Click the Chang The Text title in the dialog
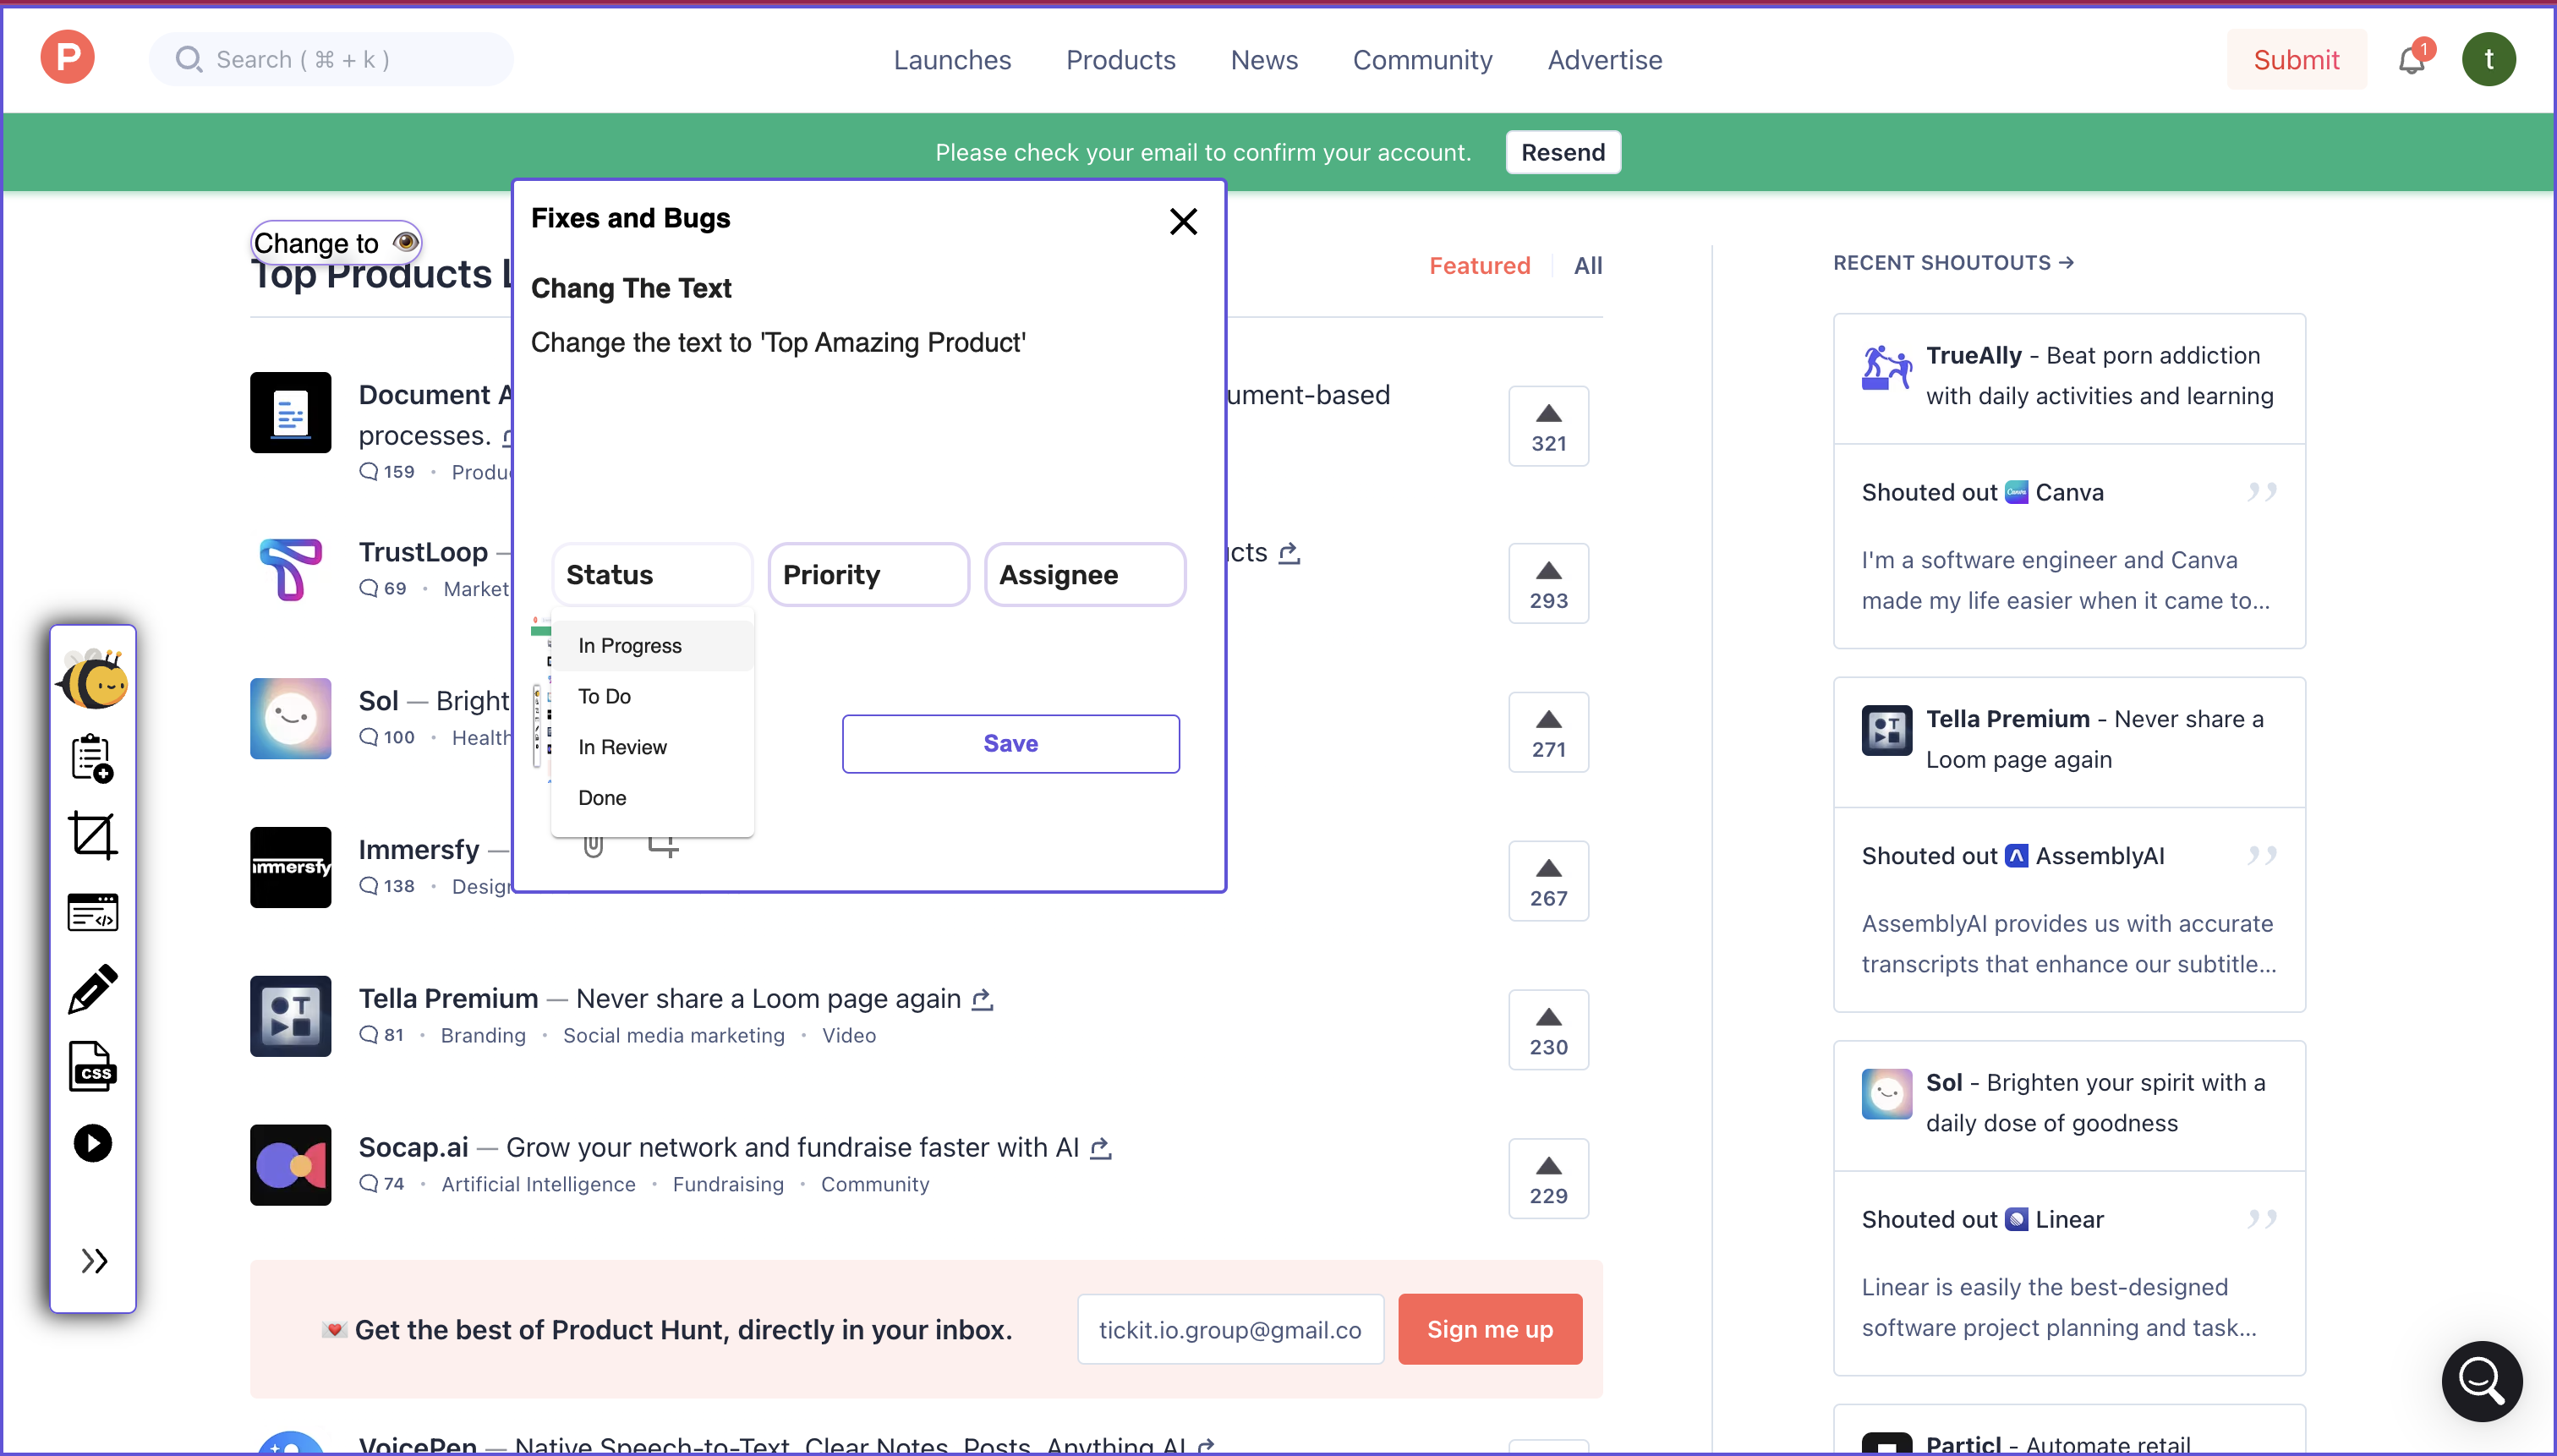 (x=630, y=289)
